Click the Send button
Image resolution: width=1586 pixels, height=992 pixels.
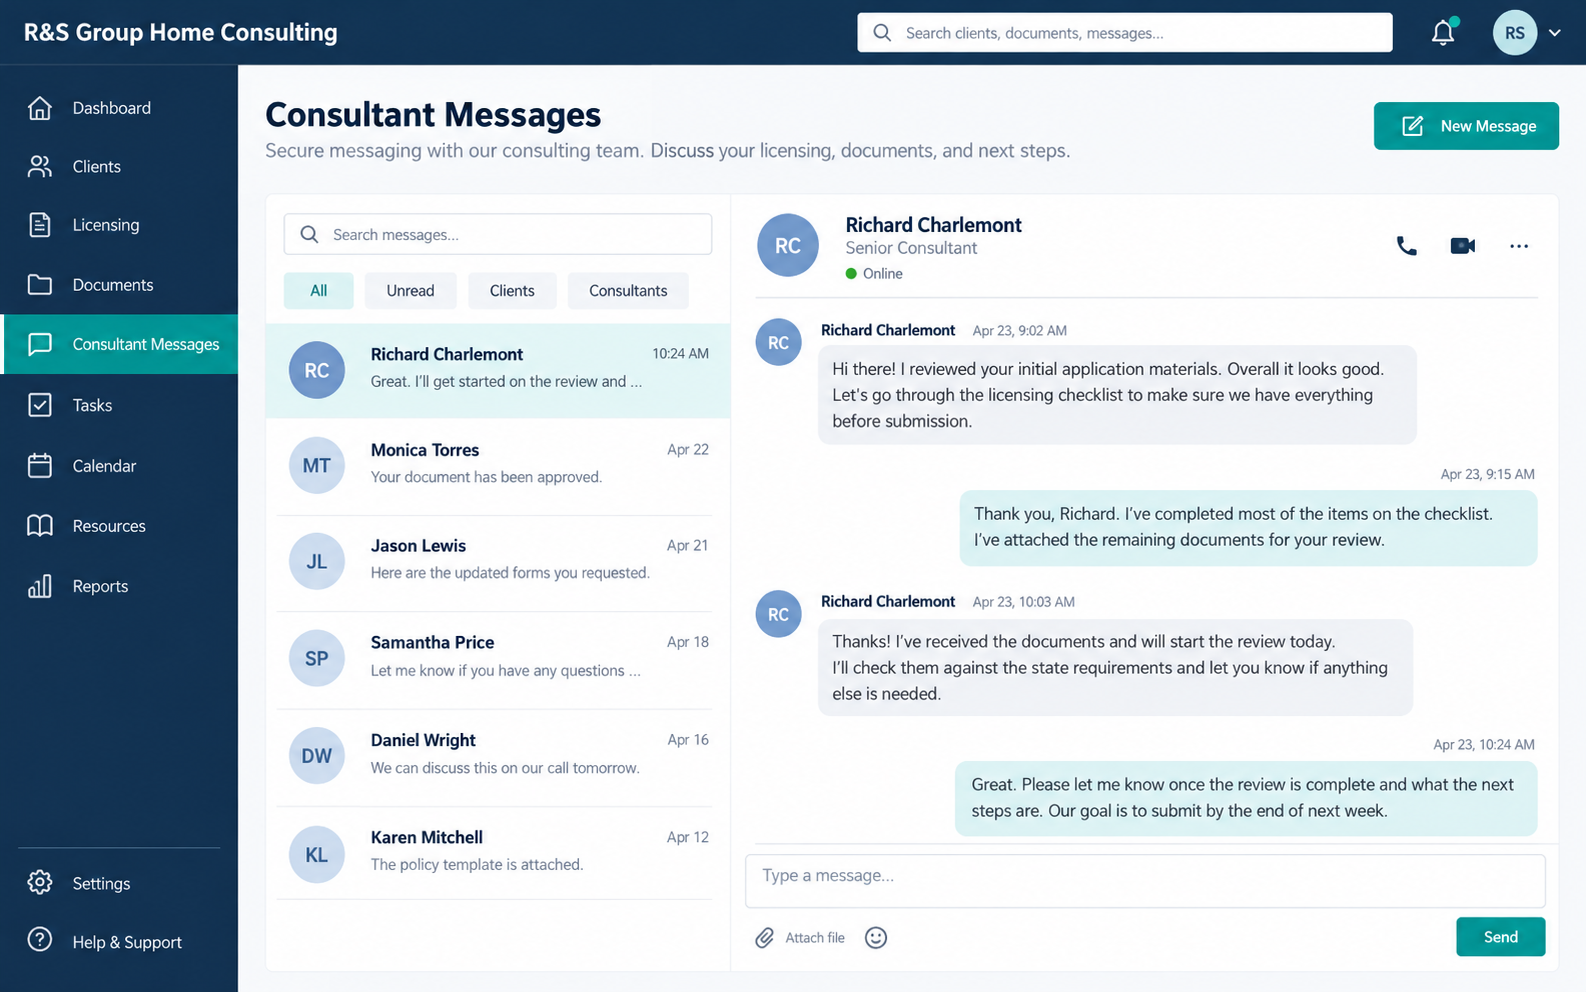(x=1500, y=937)
